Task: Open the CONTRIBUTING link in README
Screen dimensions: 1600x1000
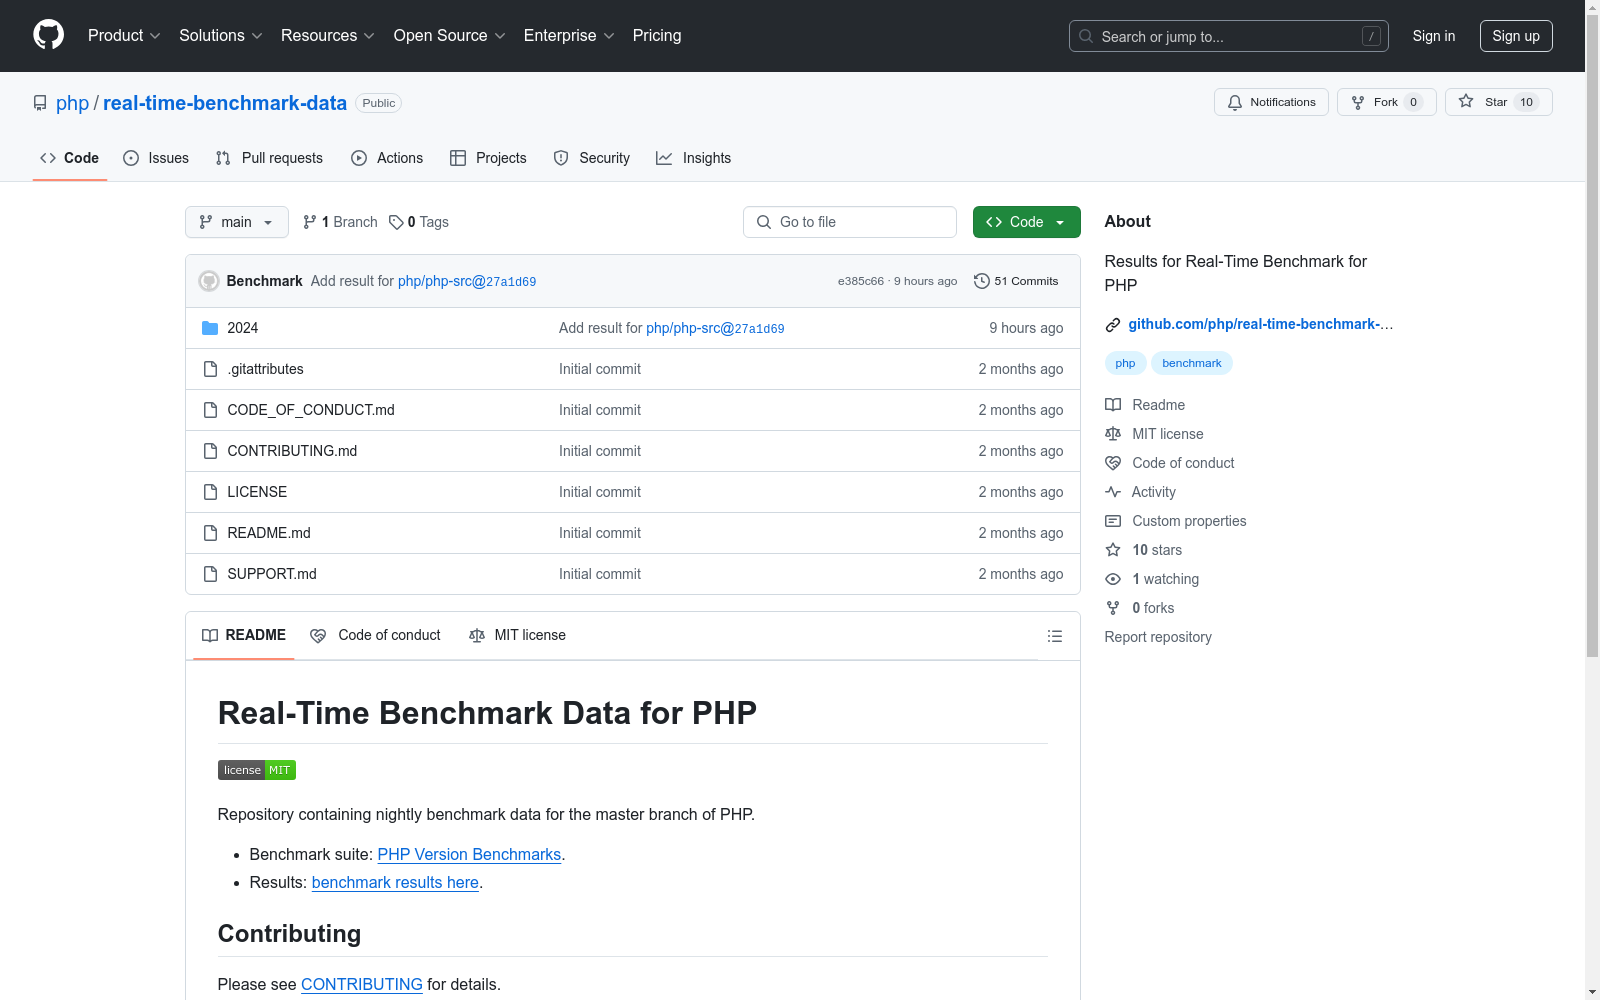Action: click(362, 985)
